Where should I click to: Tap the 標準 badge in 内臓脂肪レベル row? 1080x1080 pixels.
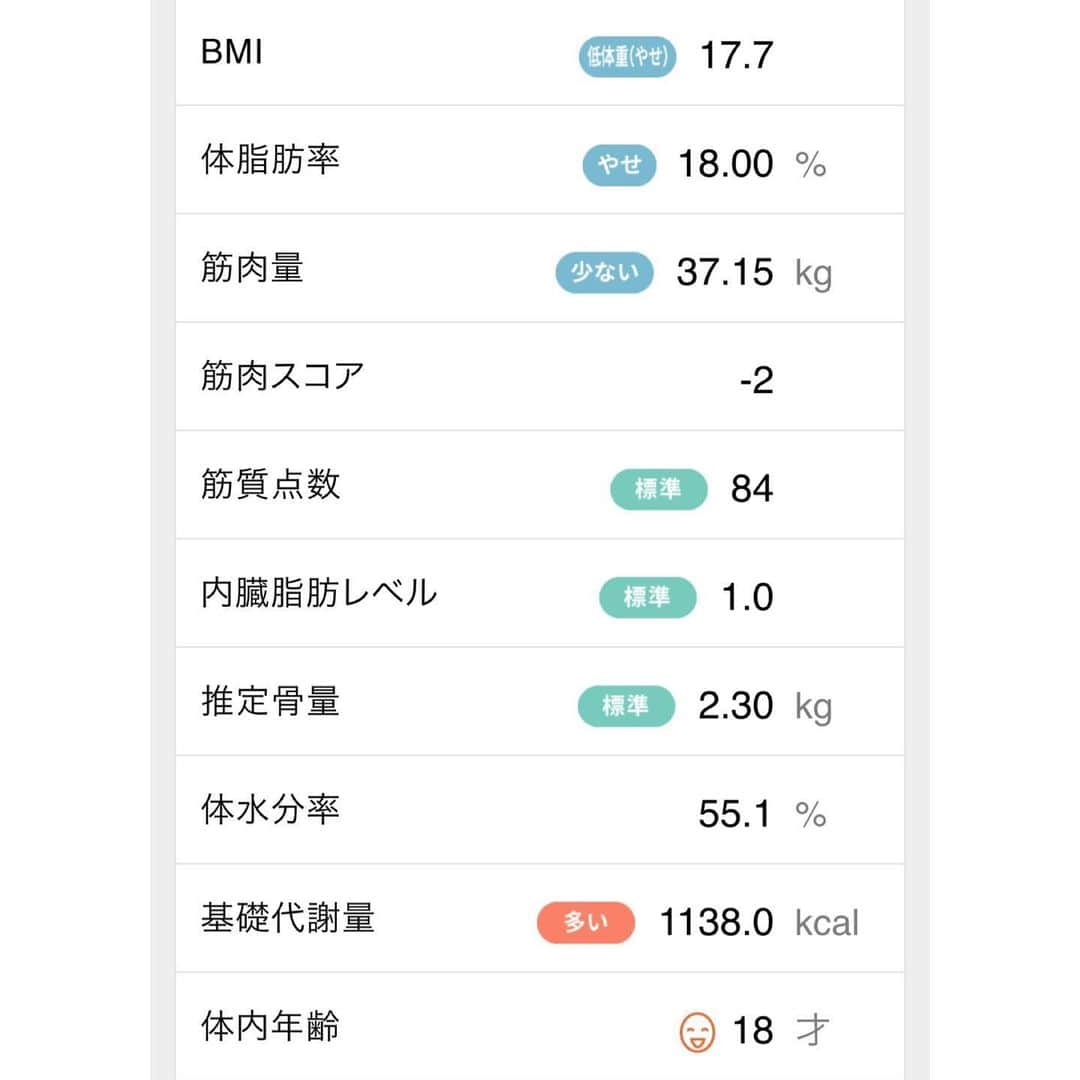pos(647,597)
